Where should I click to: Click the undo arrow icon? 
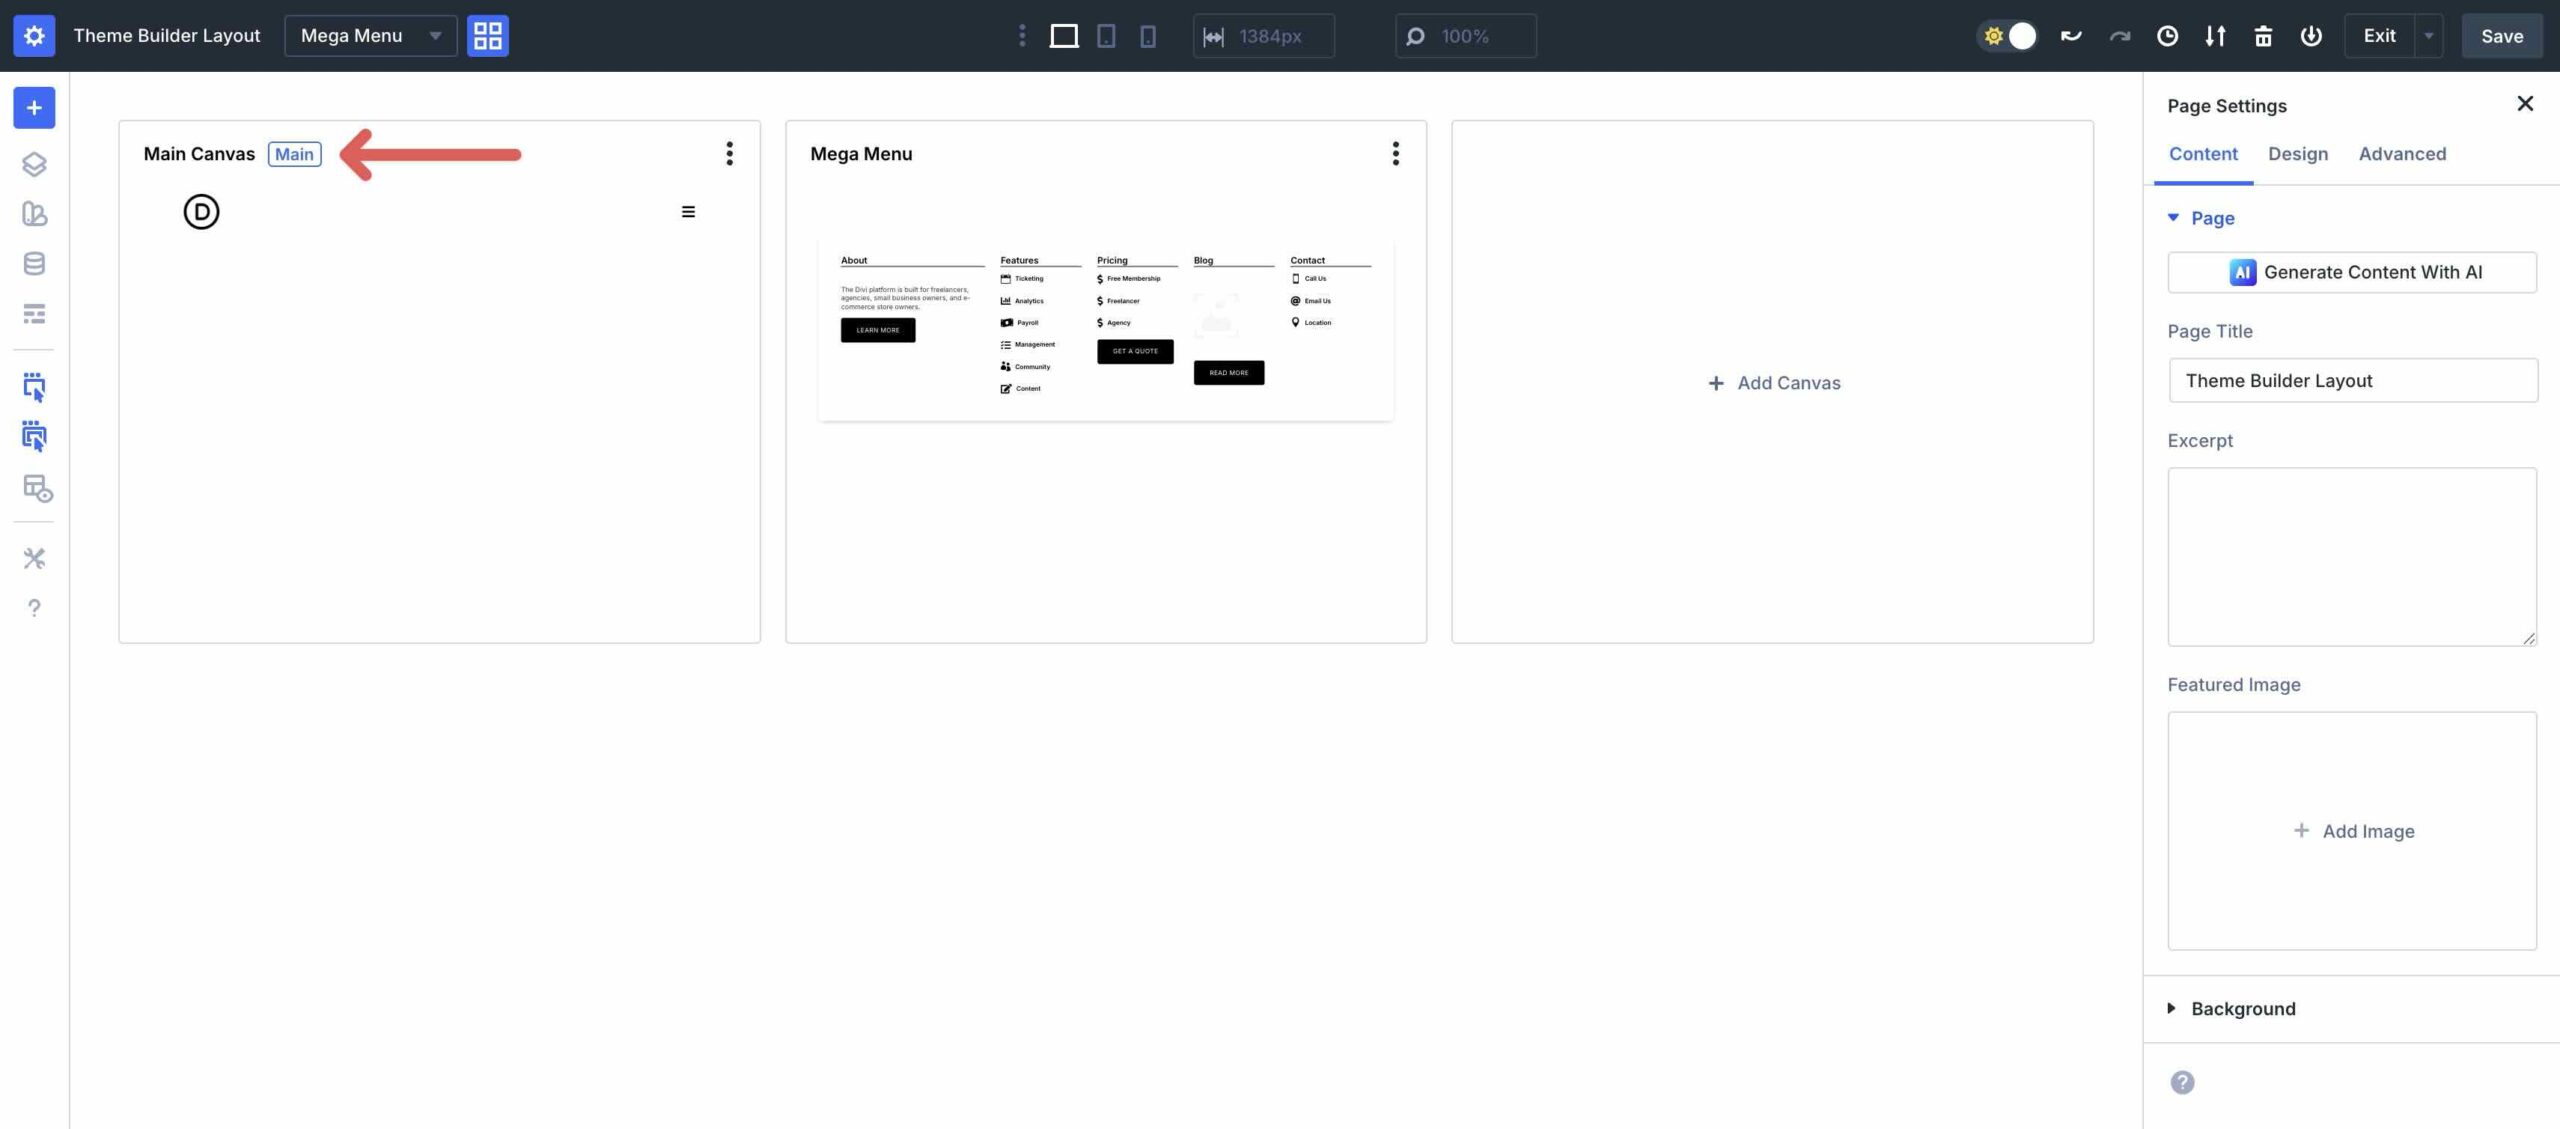(2071, 36)
